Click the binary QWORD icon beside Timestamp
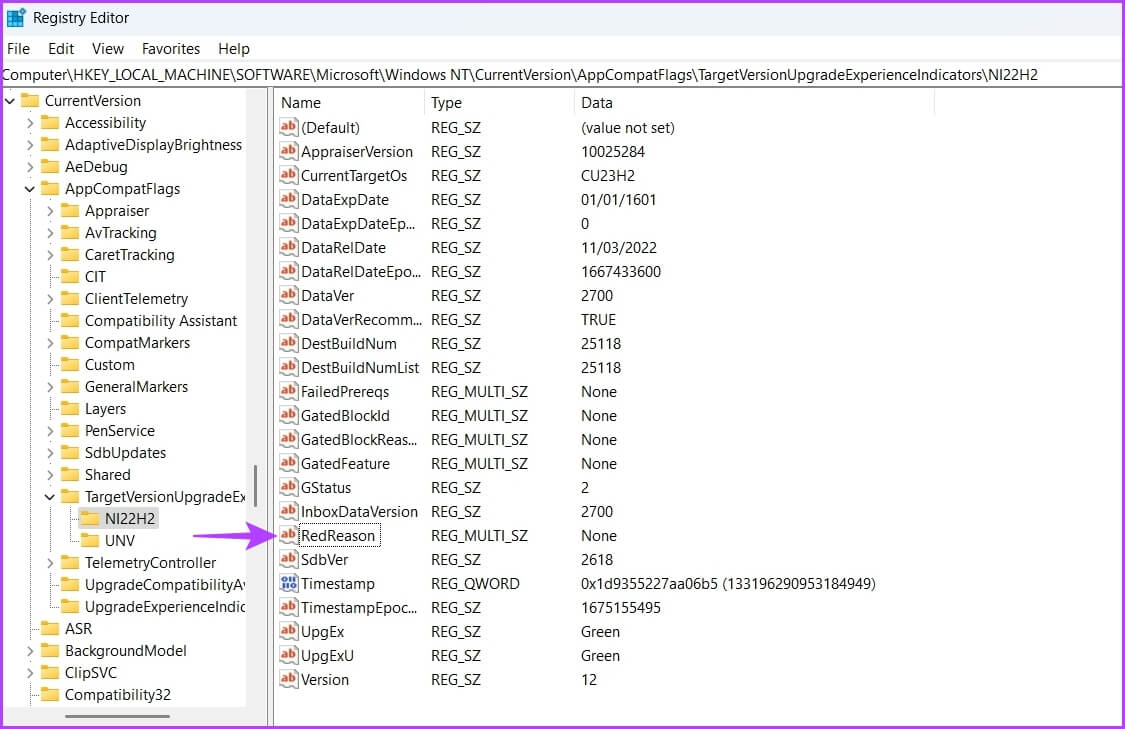 288,583
